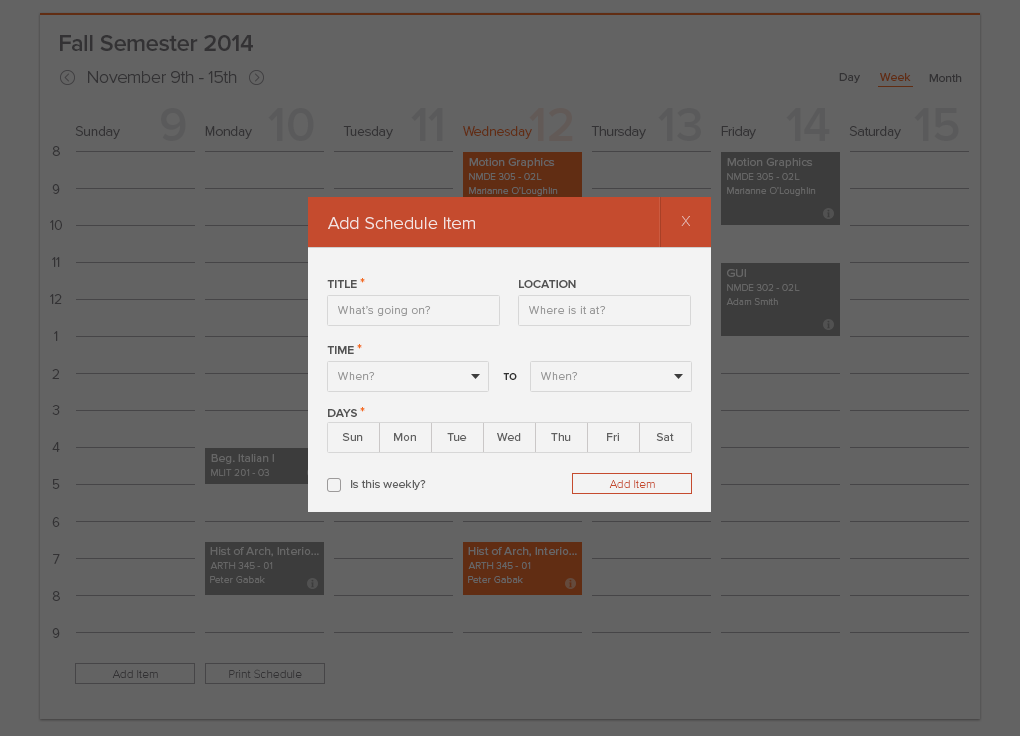Open the start time 'When?' dropdown
The width and height of the screenshot is (1020, 736).
[408, 376]
